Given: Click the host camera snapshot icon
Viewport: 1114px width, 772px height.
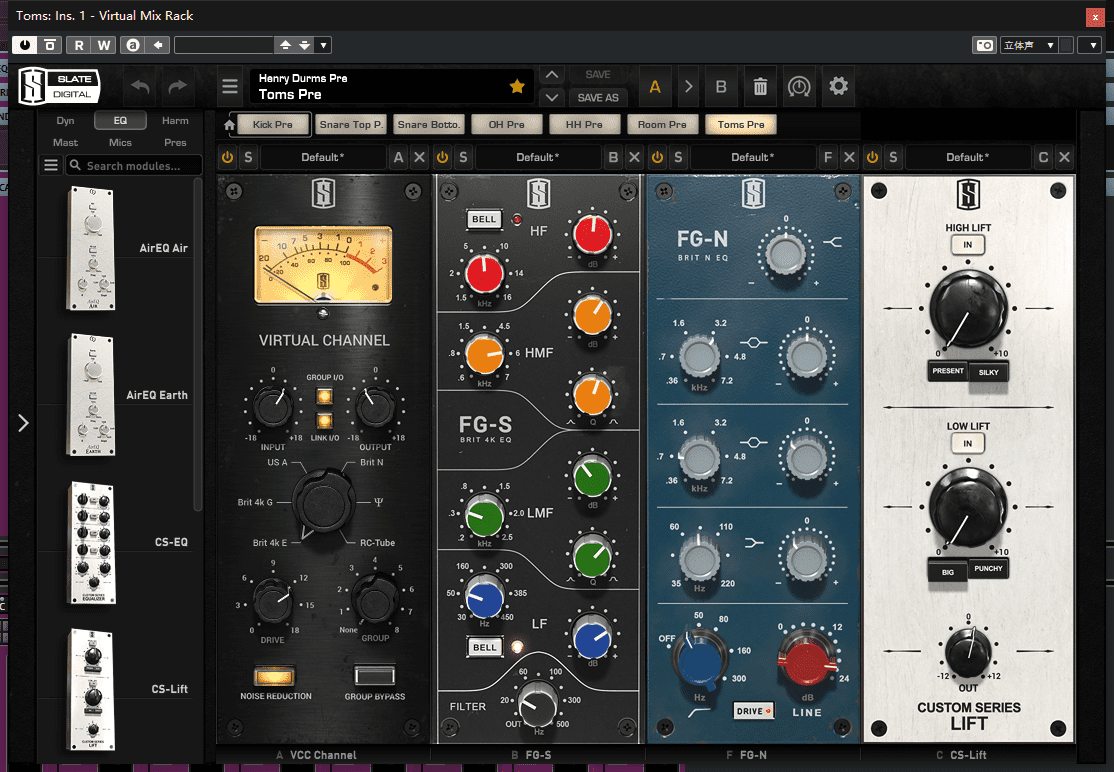Looking at the screenshot, I should pyautogui.click(x=984, y=45).
